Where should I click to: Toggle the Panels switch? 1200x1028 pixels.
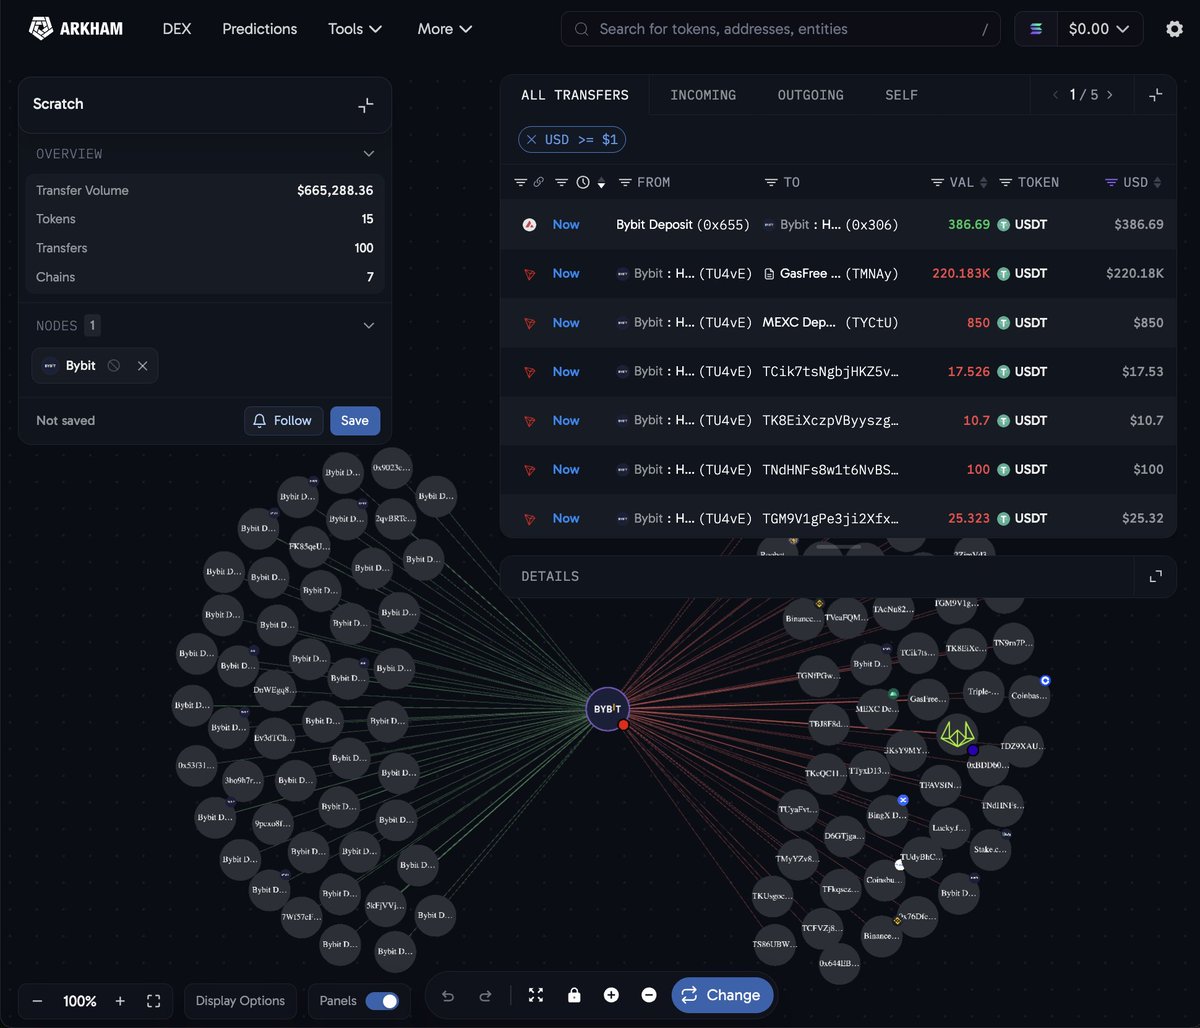pos(382,1001)
